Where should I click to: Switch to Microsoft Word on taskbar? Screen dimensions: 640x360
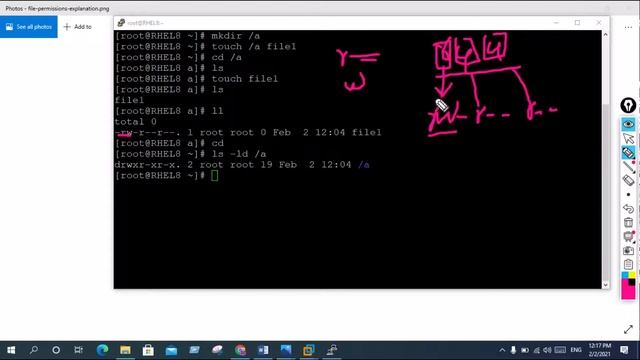pos(263,350)
